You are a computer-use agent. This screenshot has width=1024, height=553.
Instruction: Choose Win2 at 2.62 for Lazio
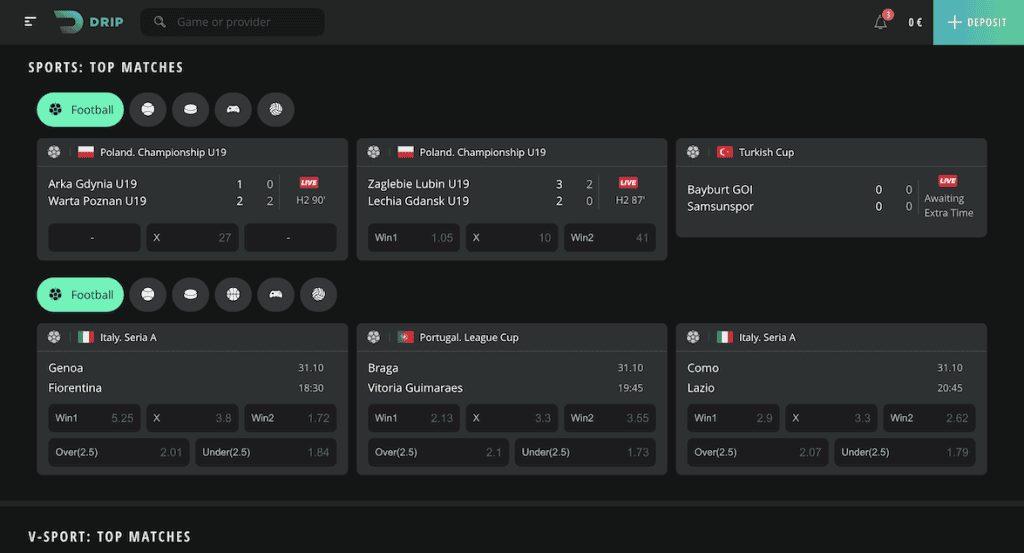(x=929, y=418)
